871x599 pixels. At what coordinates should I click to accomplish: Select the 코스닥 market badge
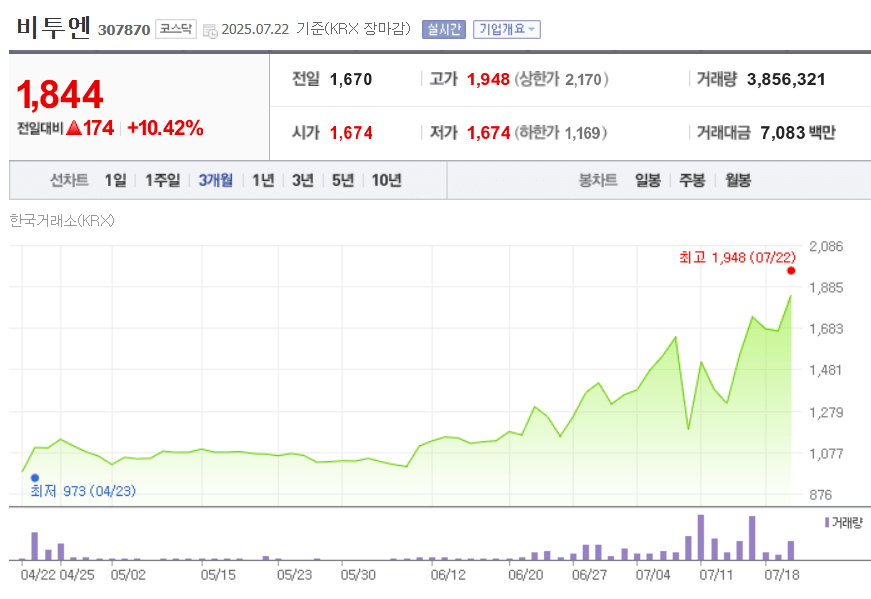(173, 28)
